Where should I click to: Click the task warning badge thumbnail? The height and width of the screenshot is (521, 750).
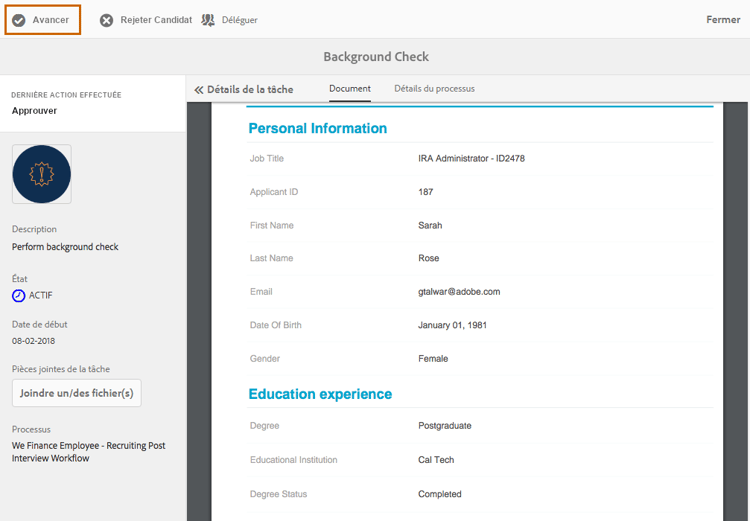tap(42, 174)
